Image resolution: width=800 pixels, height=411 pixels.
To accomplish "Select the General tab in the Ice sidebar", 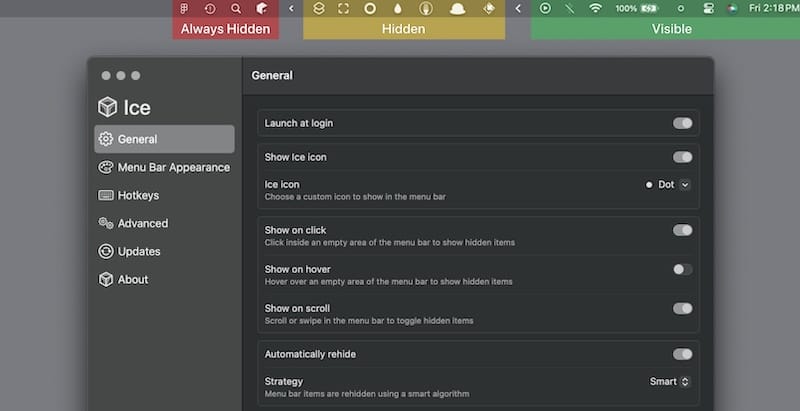I will click(164, 139).
